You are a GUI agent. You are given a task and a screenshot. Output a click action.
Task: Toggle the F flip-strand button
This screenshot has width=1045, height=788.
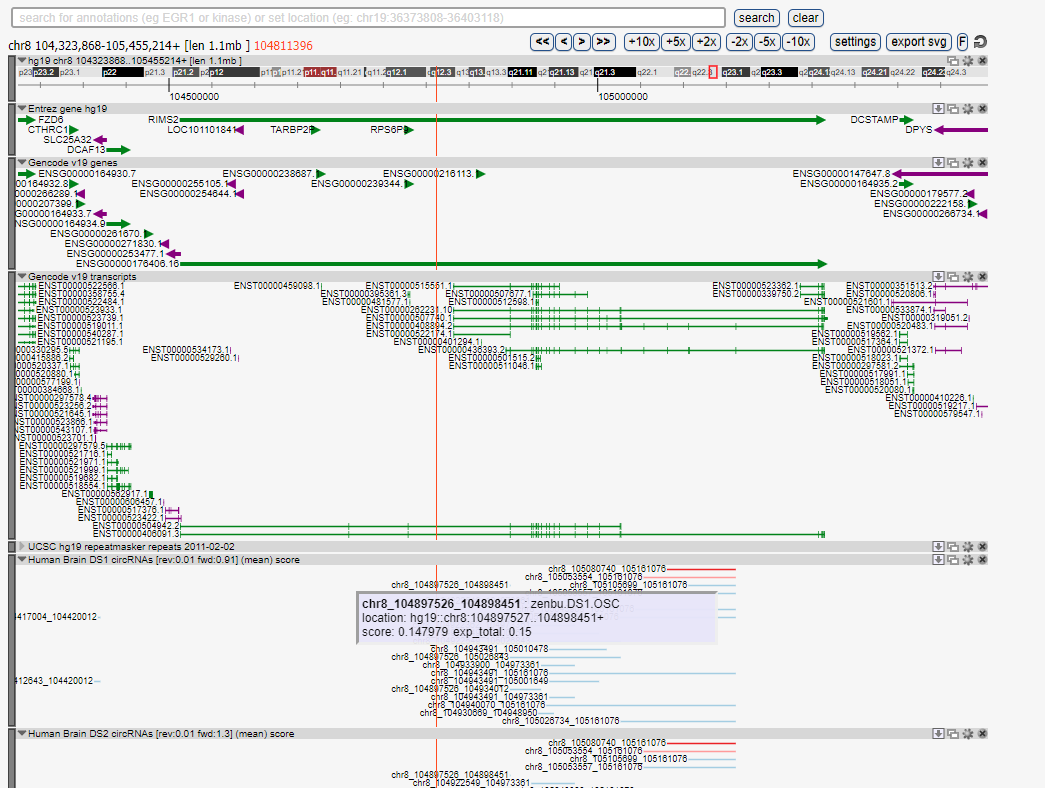pyautogui.click(x=962, y=42)
